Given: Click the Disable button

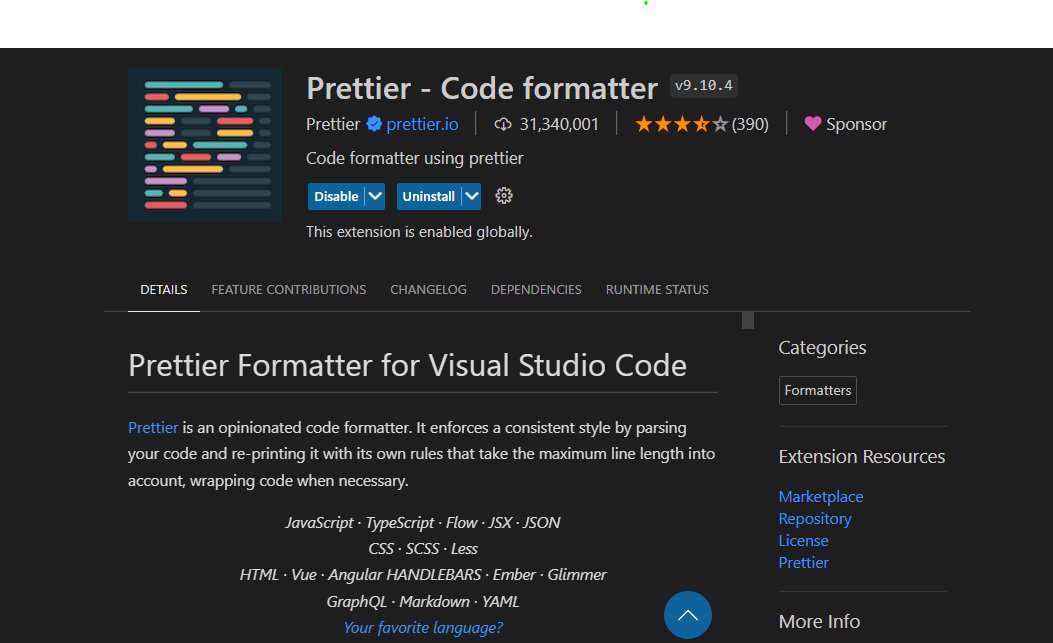Looking at the screenshot, I should point(336,196).
